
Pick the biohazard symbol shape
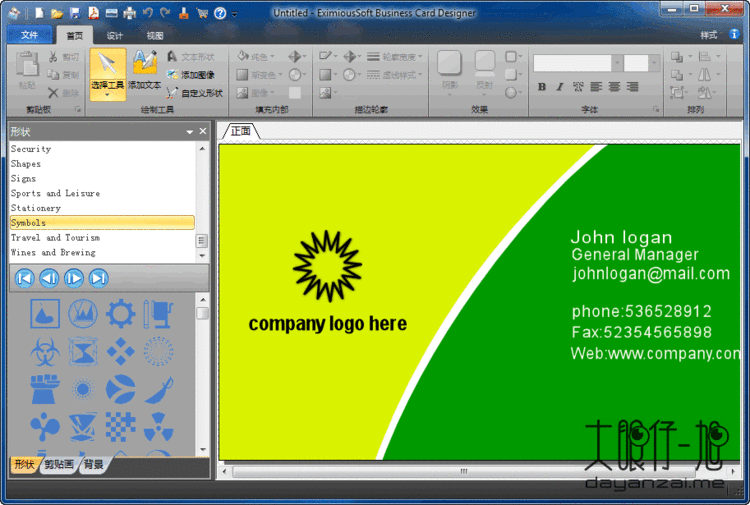(x=46, y=351)
